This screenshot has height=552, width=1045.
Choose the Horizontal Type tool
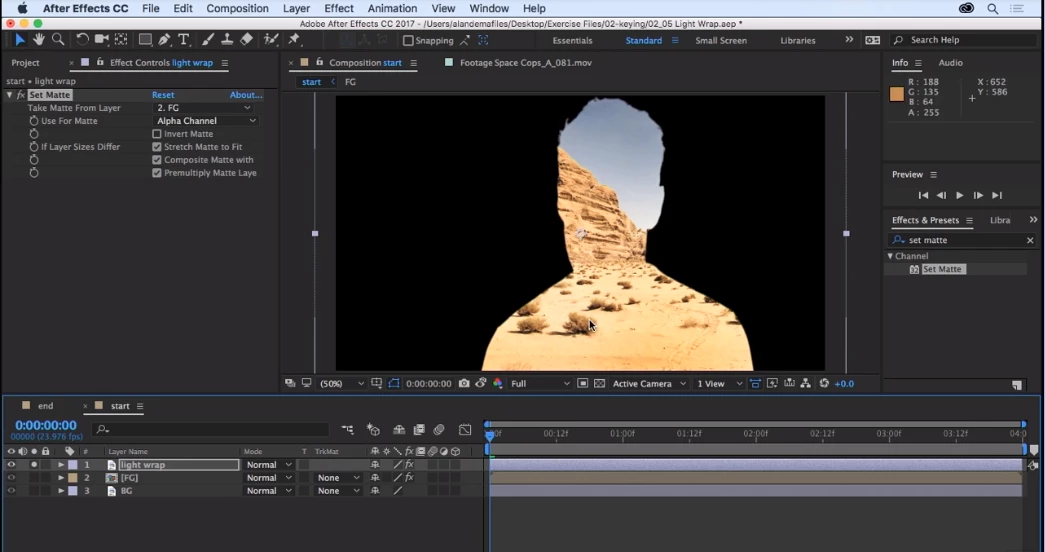(x=184, y=40)
